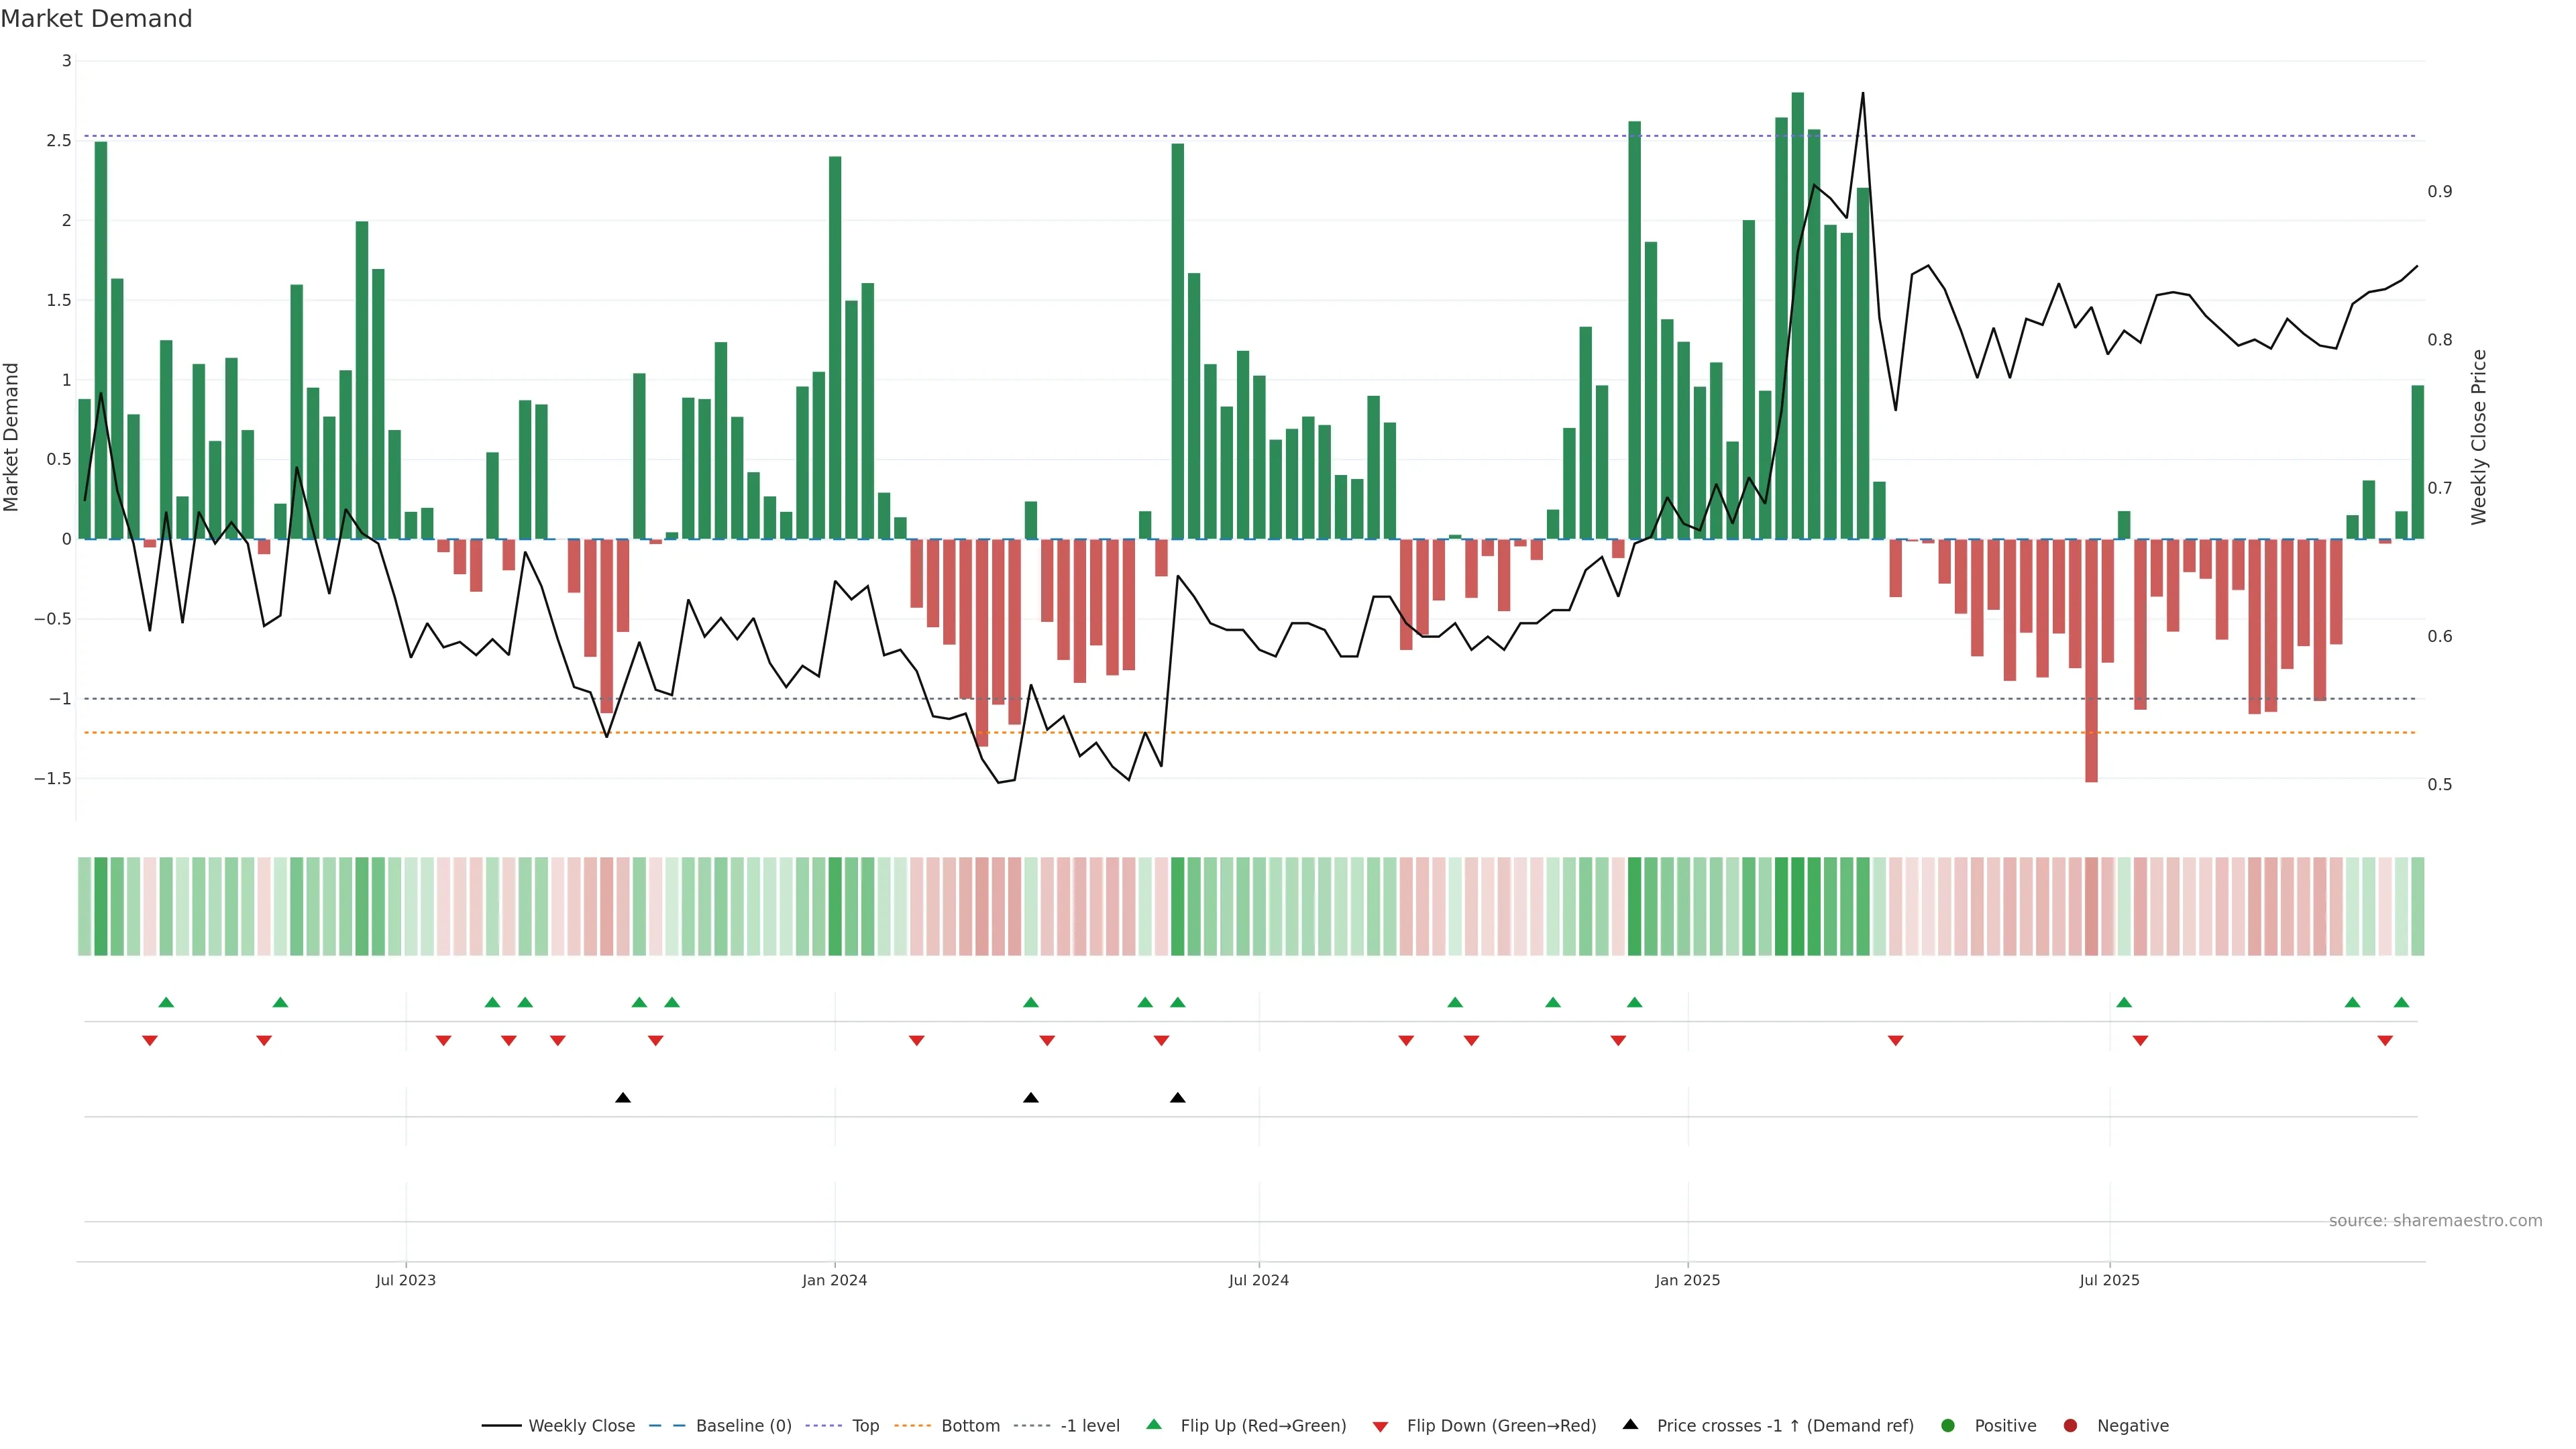Toggle the Flip Down red triangle legend
This screenshot has height=1449, width=2576.
click(1380, 1426)
